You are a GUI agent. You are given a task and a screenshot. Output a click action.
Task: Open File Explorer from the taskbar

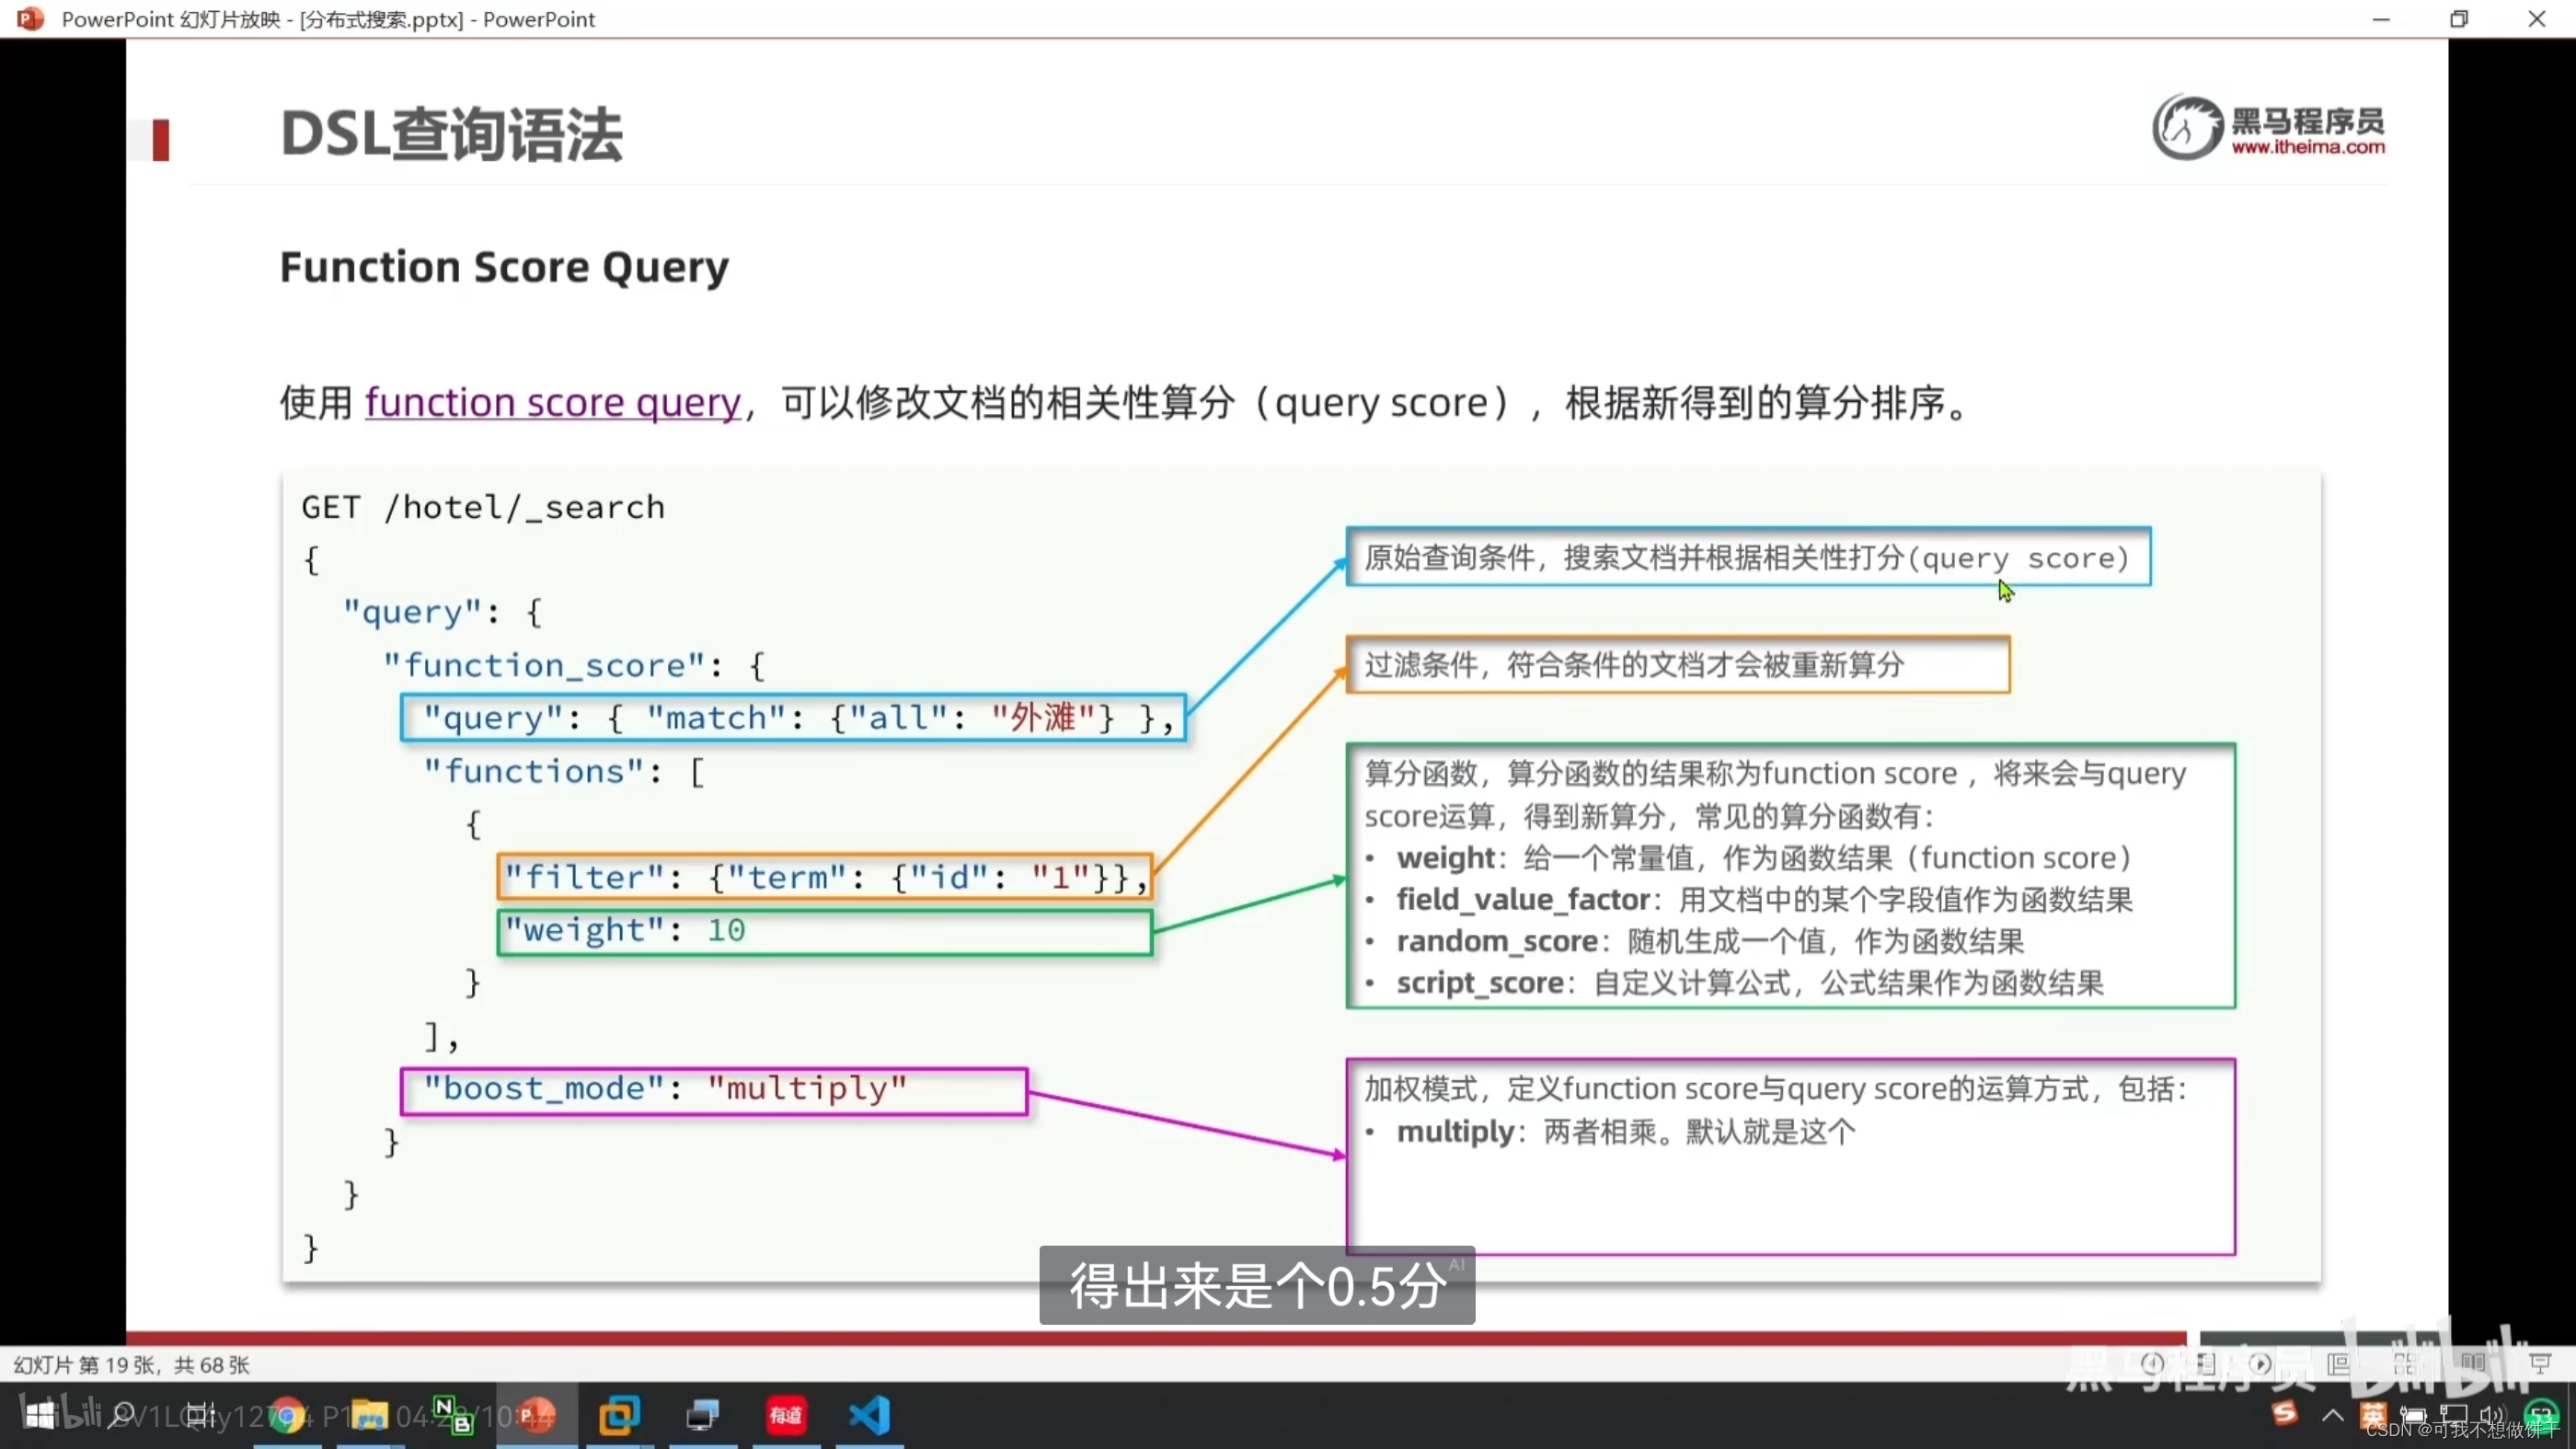369,1415
